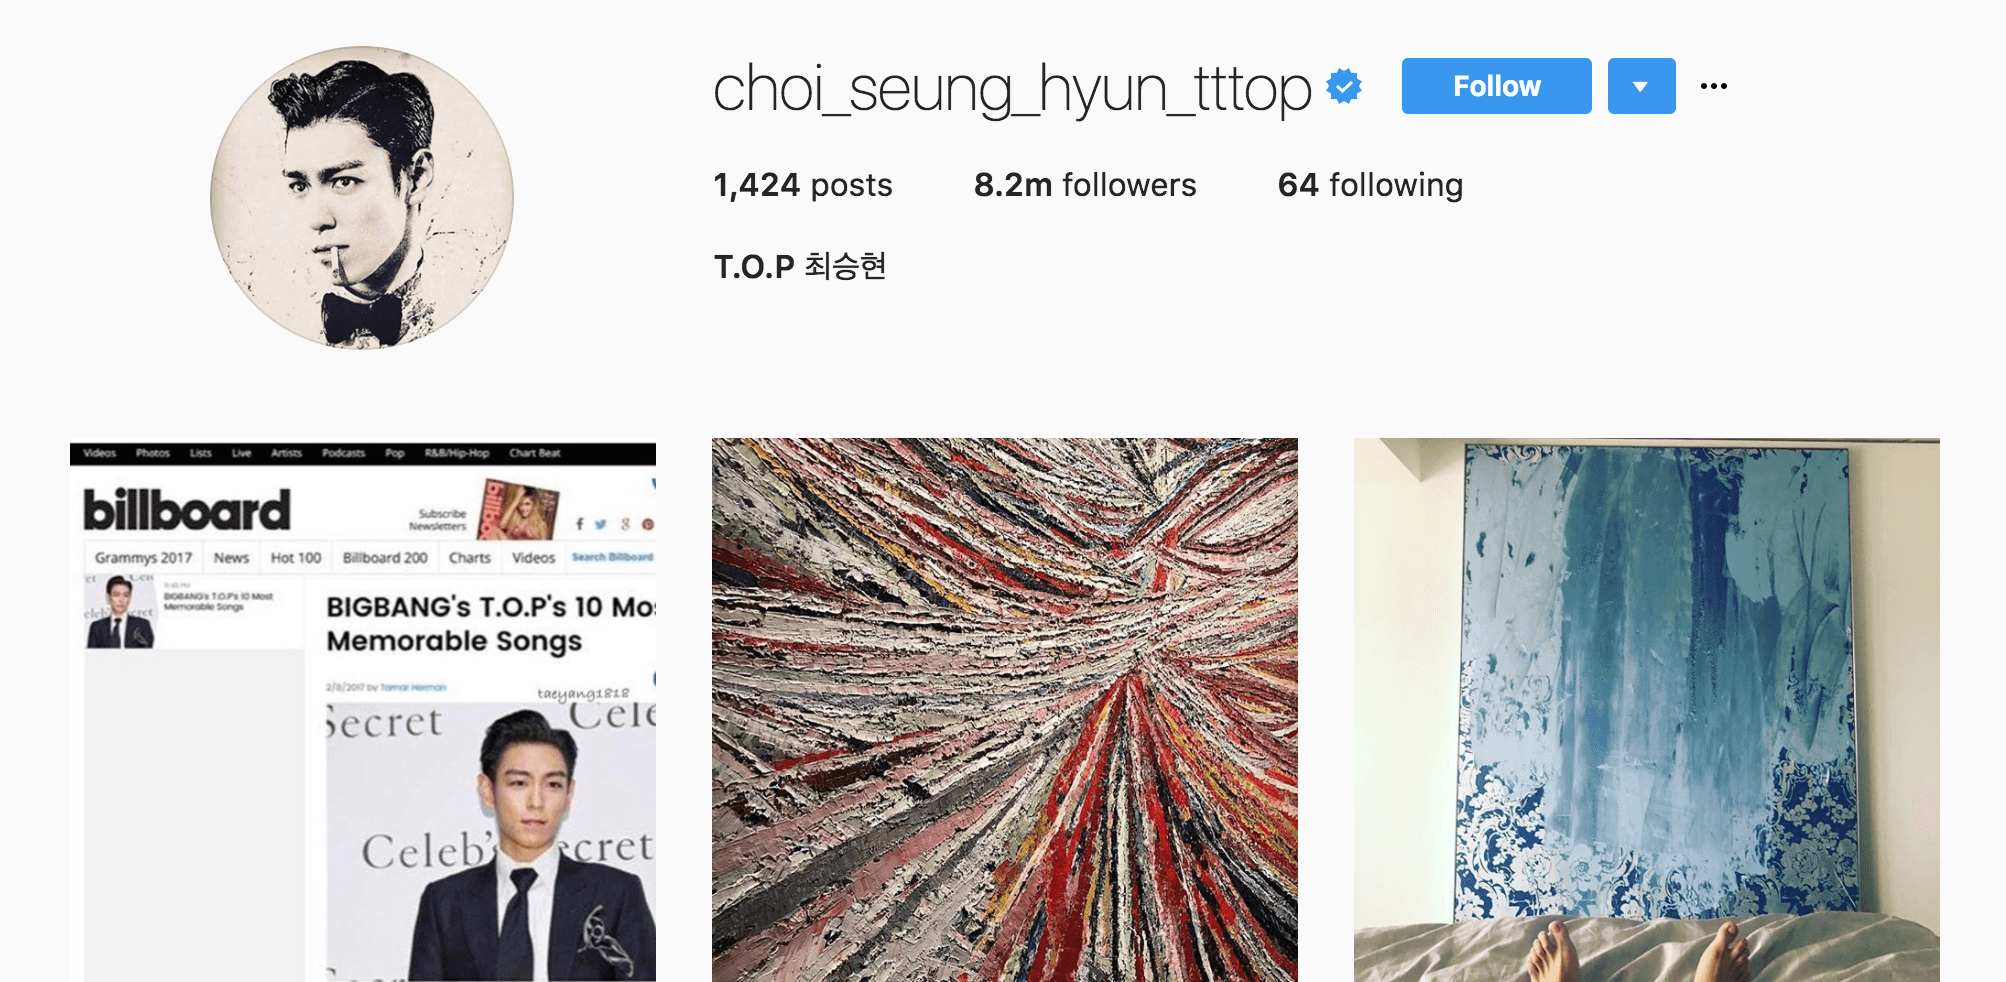Open the blue painting post
The height and width of the screenshot is (982, 2006).
point(1647,710)
